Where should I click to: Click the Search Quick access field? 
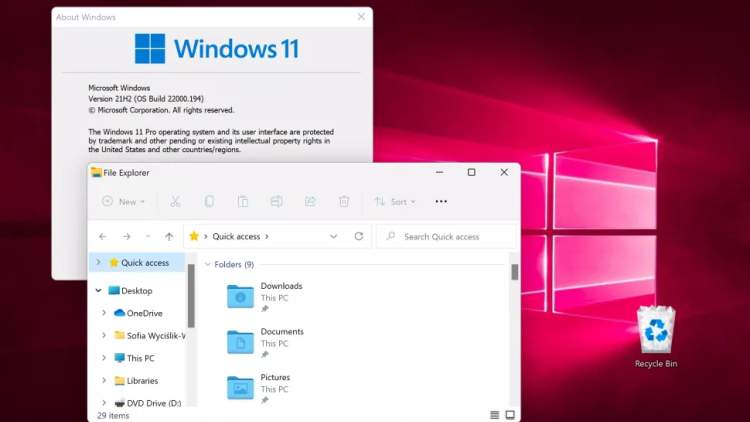pyautogui.click(x=447, y=236)
